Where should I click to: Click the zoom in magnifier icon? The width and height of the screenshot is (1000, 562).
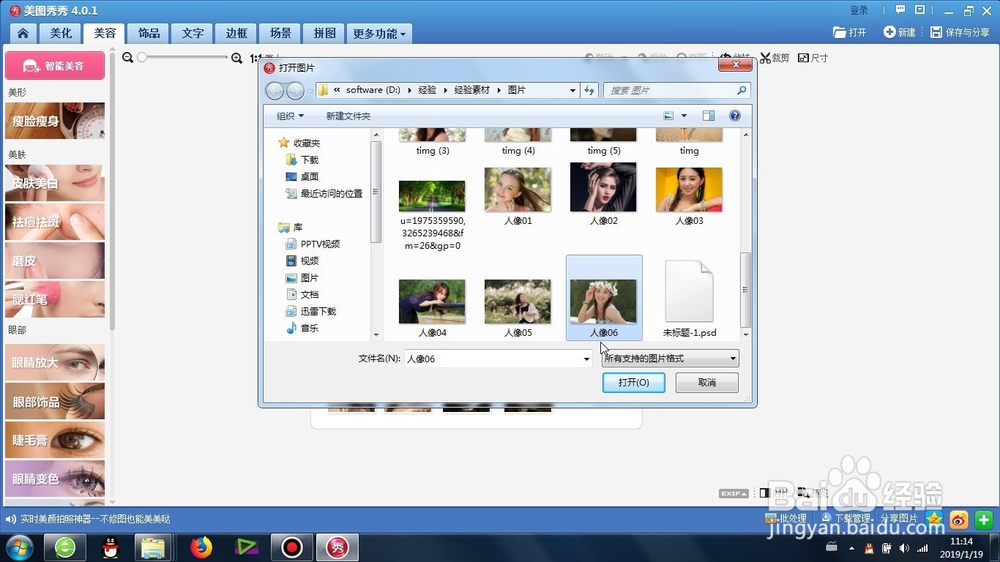[x=237, y=58]
